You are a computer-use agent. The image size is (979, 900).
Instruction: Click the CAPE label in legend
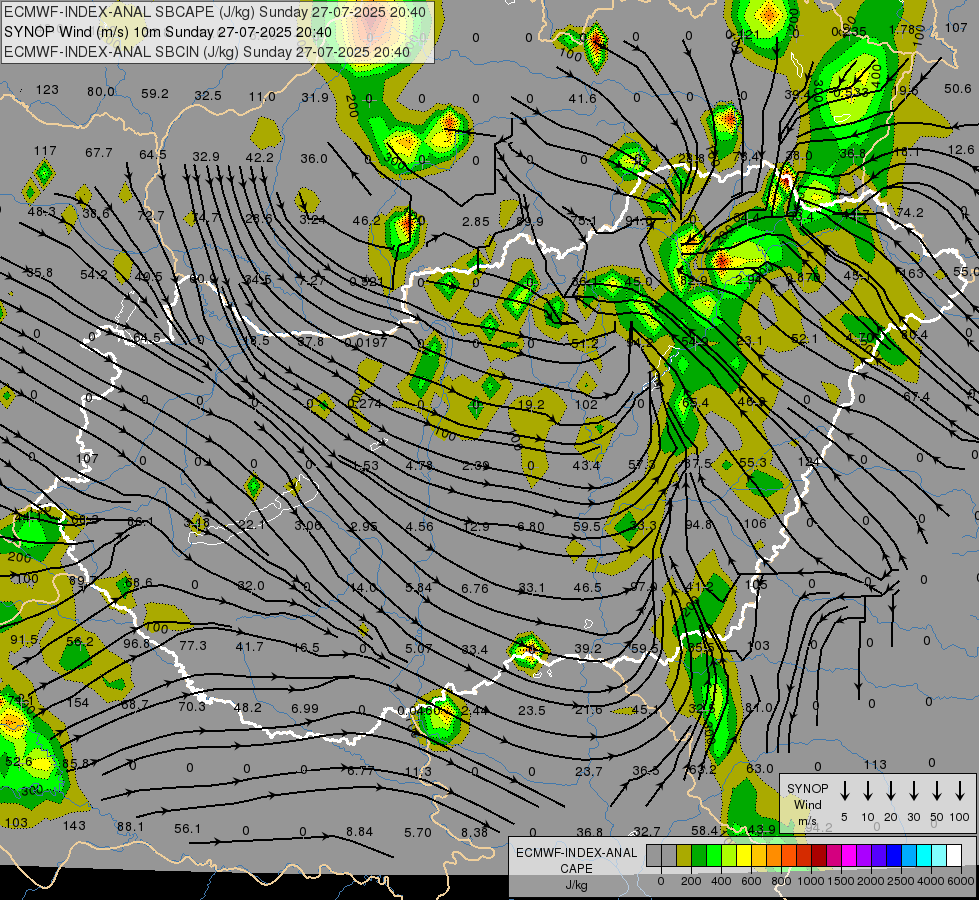click(576, 869)
